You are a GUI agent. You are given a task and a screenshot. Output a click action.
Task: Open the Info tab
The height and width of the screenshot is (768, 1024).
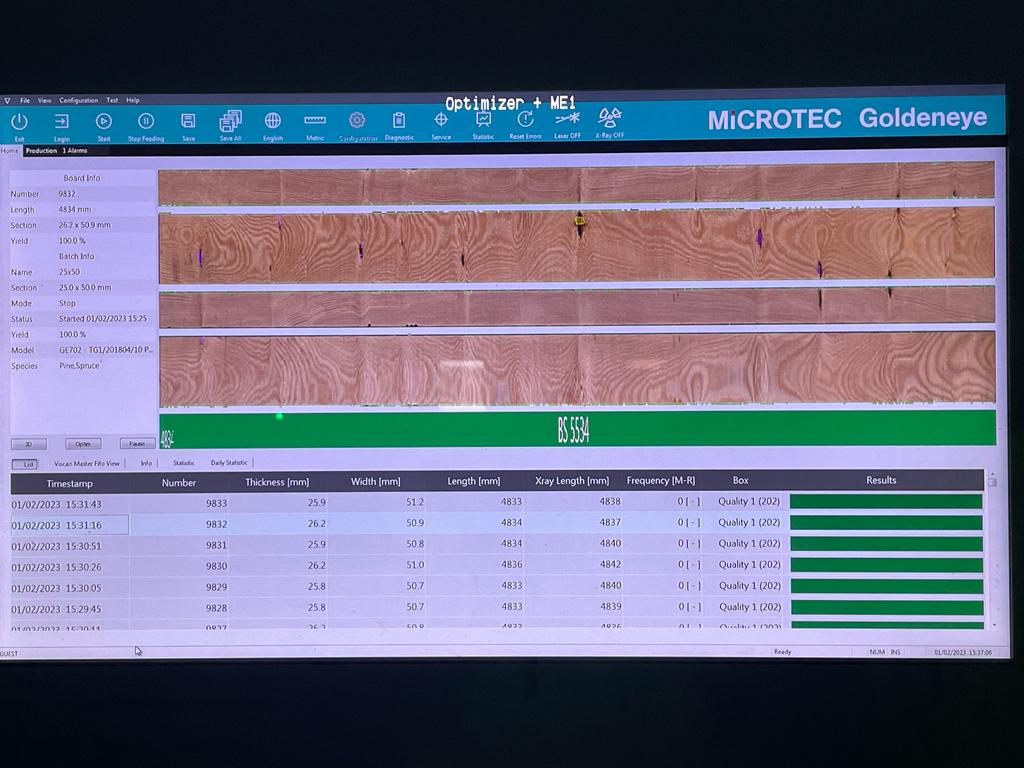[x=146, y=463]
